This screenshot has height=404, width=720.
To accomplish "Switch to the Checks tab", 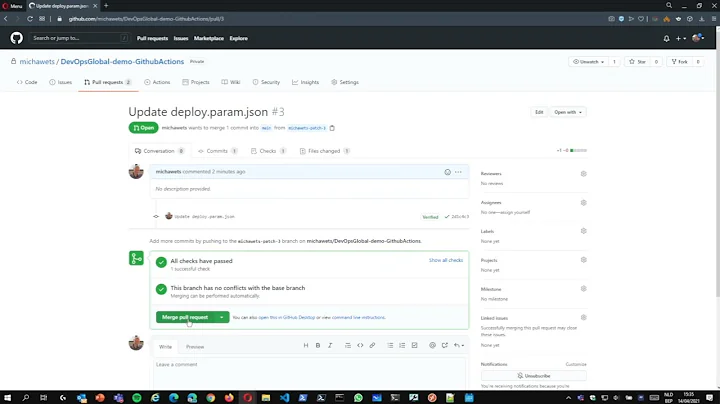I will tap(269, 151).
